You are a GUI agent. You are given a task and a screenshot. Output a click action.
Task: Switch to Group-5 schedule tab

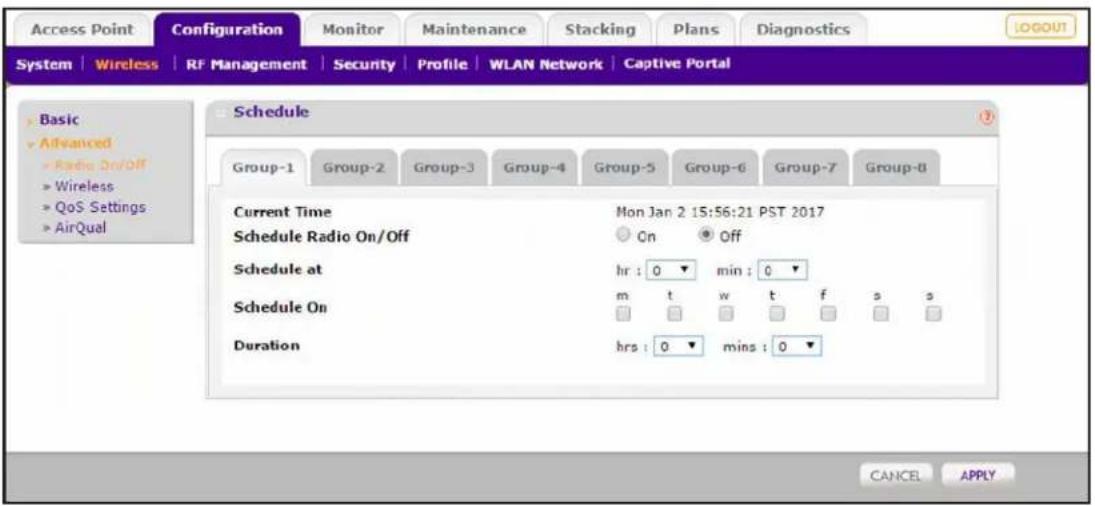pyautogui.click(x=625, y=168)
